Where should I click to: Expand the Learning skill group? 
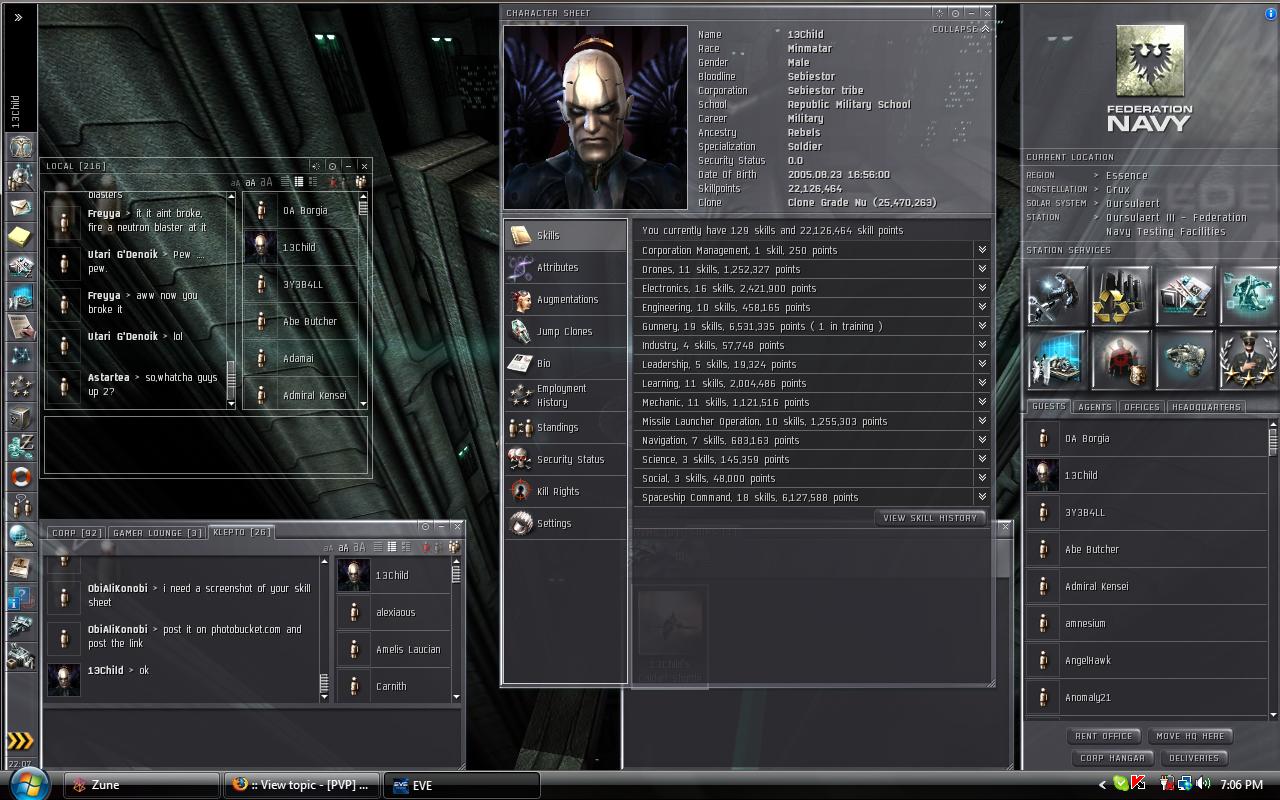(982, 383)
